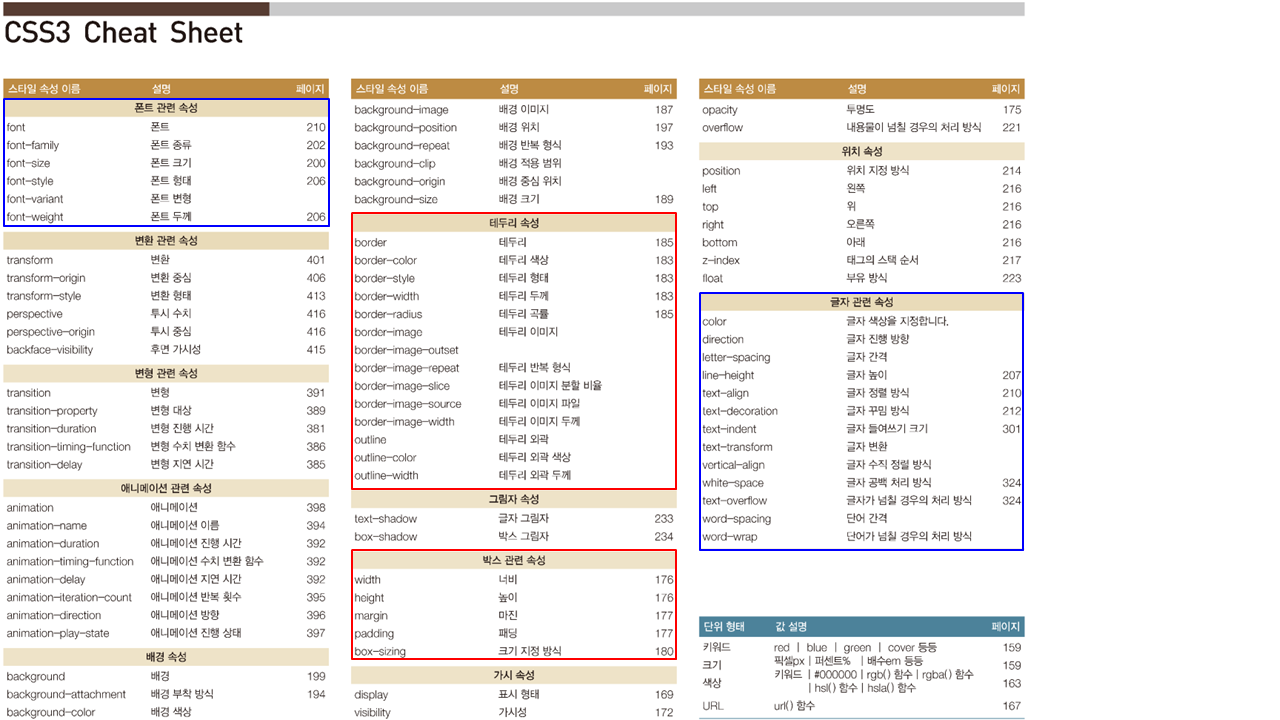Click the "animation-iteration-count" property
The width and height of the screenshot is (1280, 720).
pyautogui.click(x=69, y=598)
